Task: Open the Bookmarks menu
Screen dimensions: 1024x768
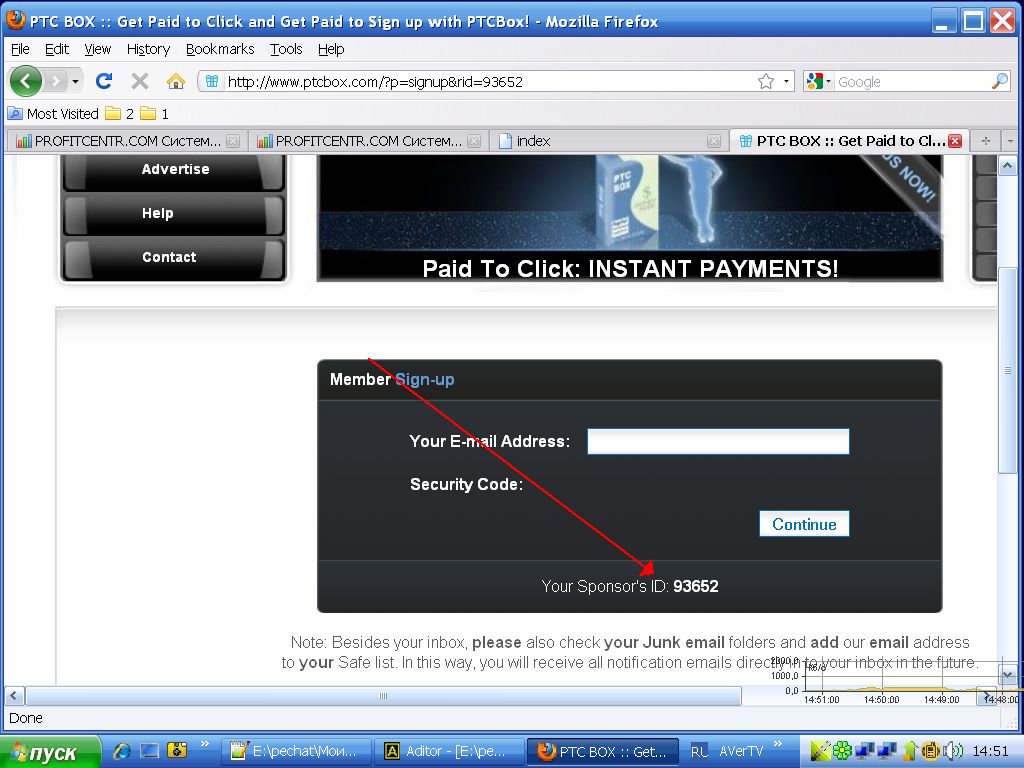Action: [220, 49]
